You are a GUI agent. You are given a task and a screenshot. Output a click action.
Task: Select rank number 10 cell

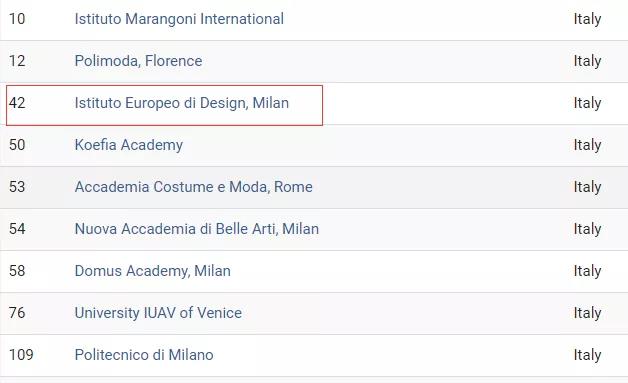click(17, 19)
